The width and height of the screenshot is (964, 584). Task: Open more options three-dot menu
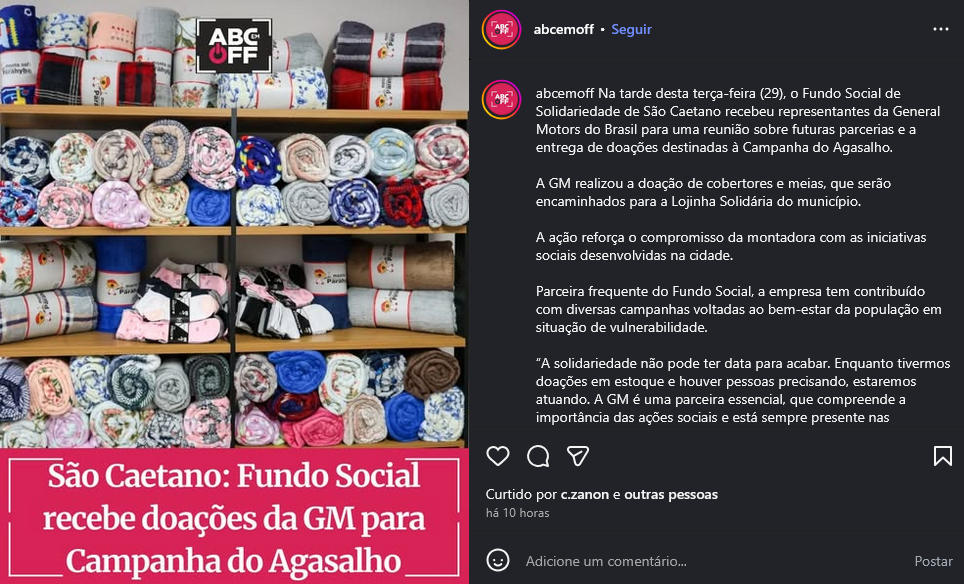tap(941, 30)
